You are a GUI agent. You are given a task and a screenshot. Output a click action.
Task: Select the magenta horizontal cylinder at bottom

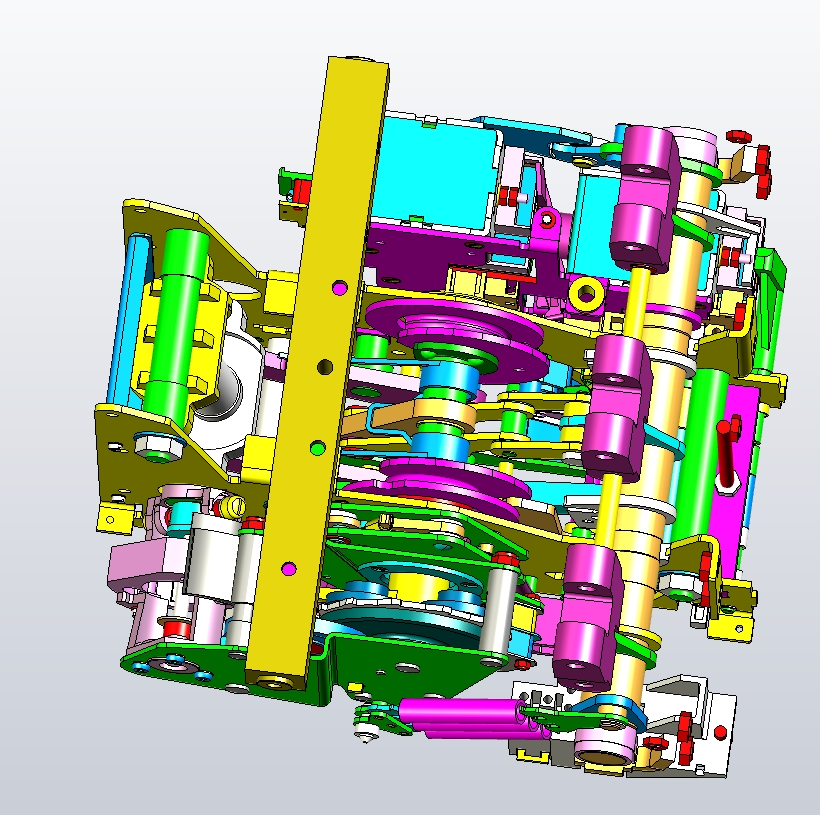460,711
